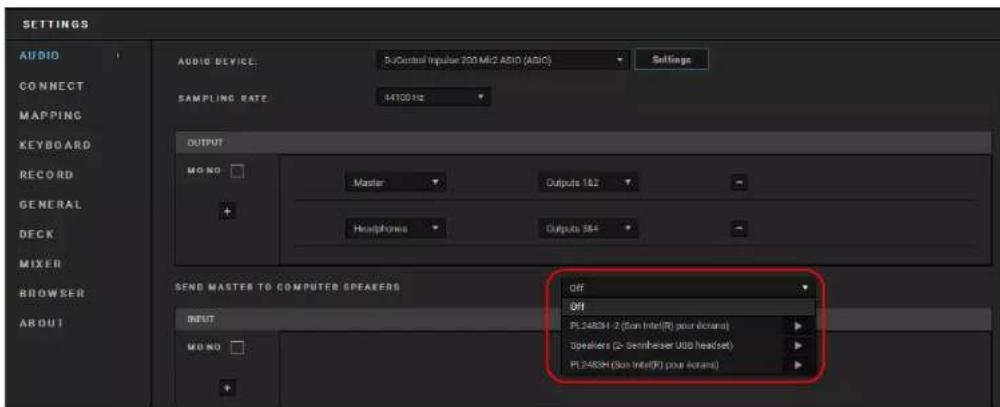Image resolution: width=1000 pixels, height=407 pixels.
Task: Open the Mapping settings tab
Action: 50,115
